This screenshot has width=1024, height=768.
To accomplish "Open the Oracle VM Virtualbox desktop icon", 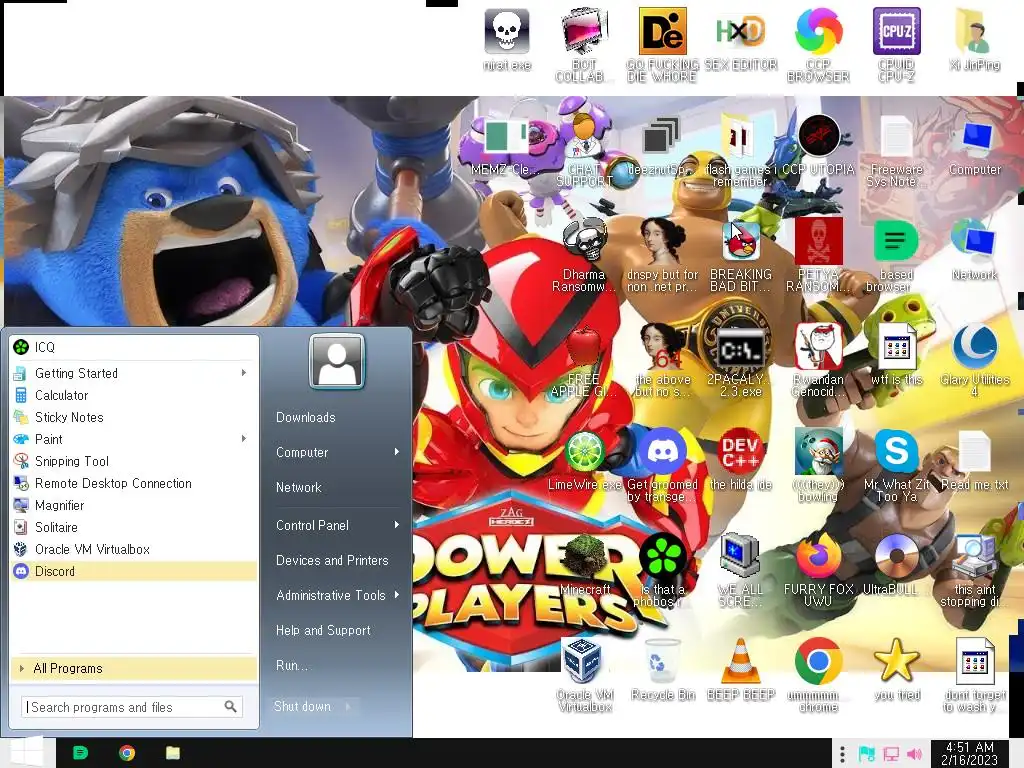I will 584,663.
